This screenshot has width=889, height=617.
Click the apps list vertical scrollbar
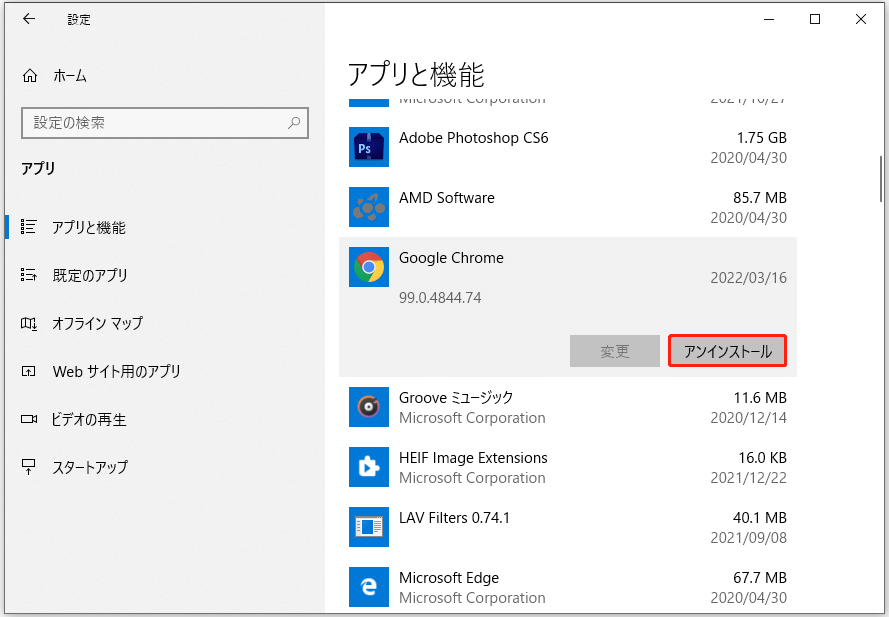pyautogui.click(x=880, y=179)
